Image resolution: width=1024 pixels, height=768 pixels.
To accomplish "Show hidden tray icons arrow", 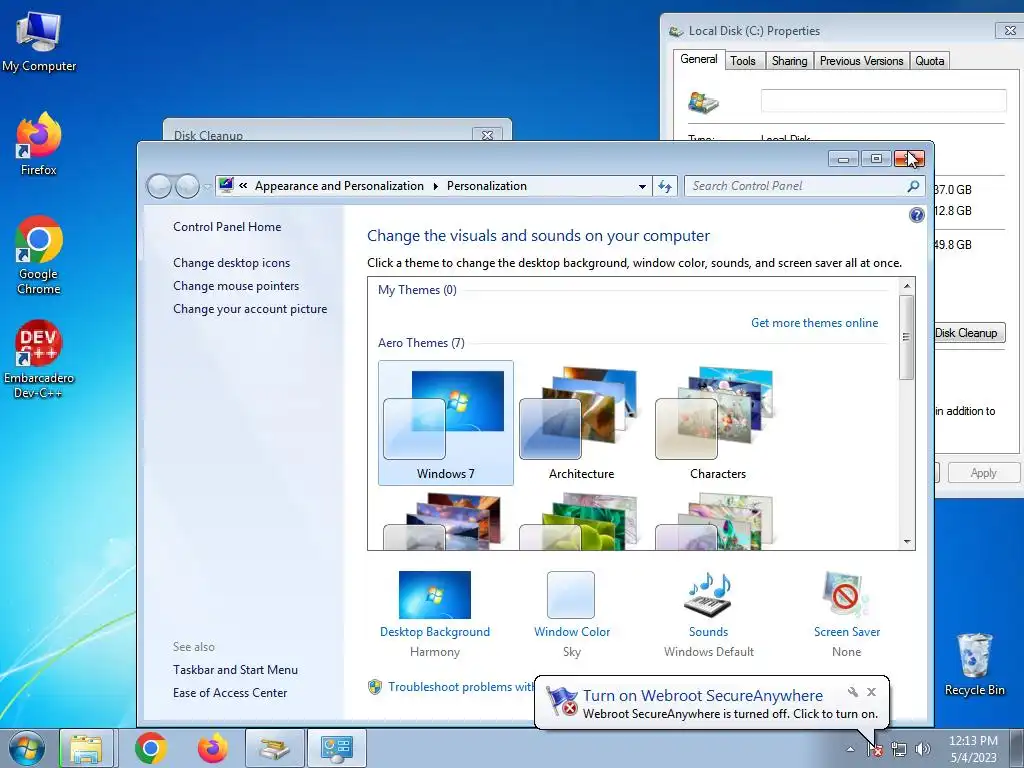I will pyautogui.click(x=850, y=749).
